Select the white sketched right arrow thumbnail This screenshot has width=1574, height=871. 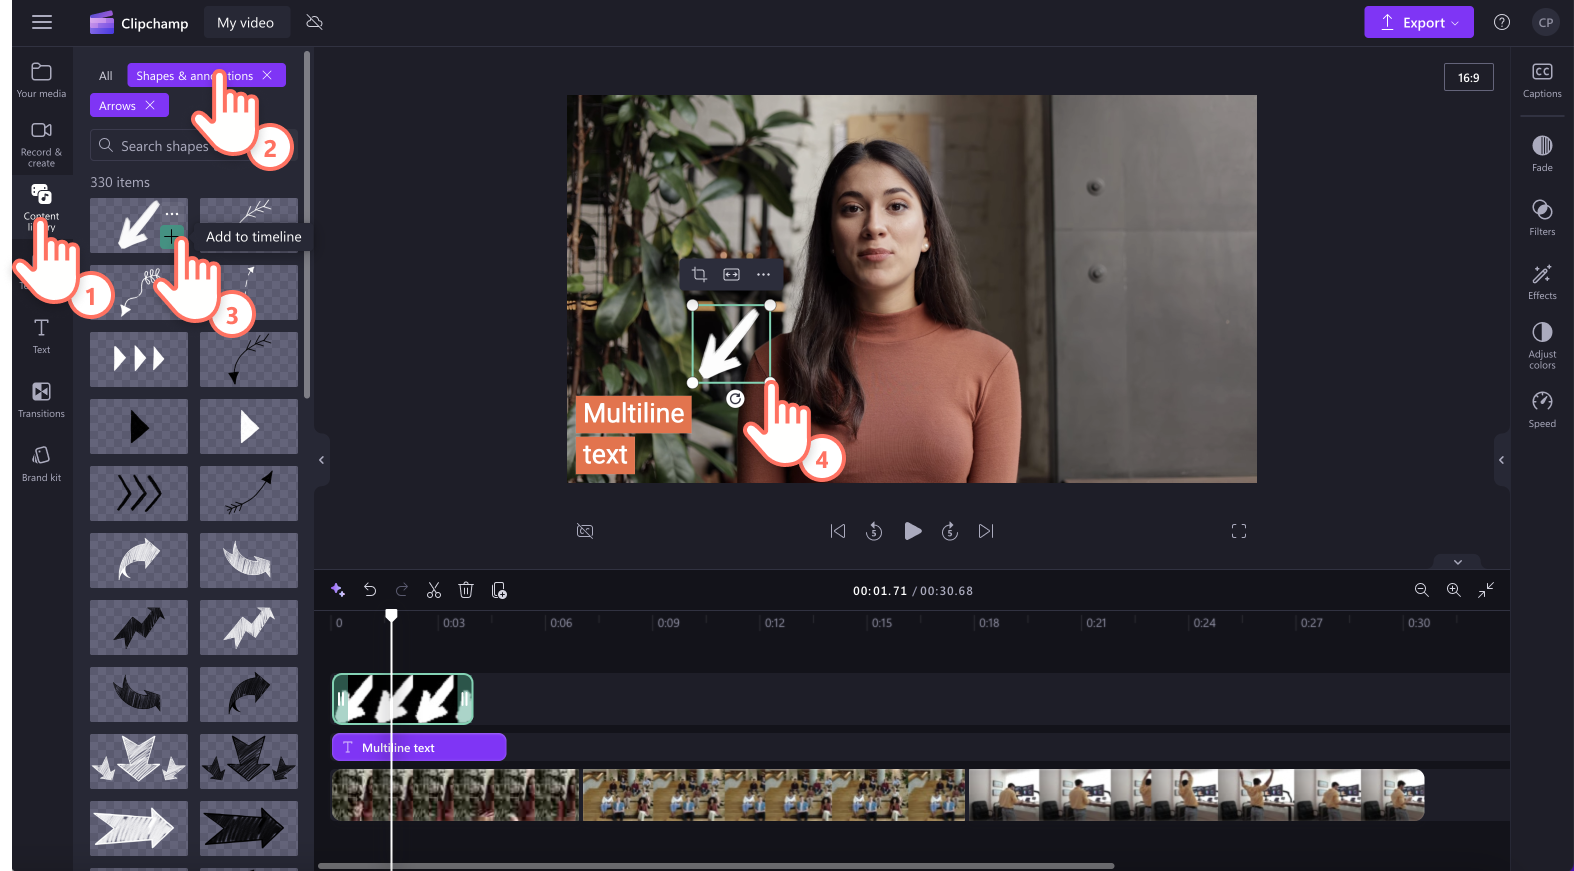pyautogui.click(x=139, y=828)
